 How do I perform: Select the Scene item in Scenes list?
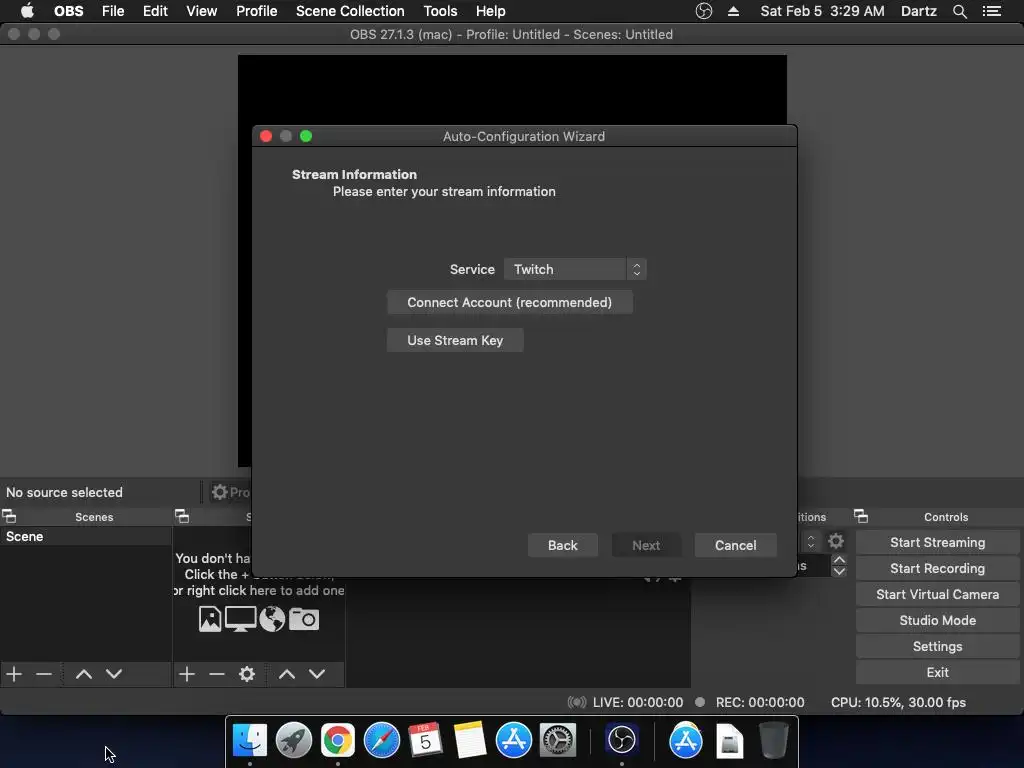86,536
